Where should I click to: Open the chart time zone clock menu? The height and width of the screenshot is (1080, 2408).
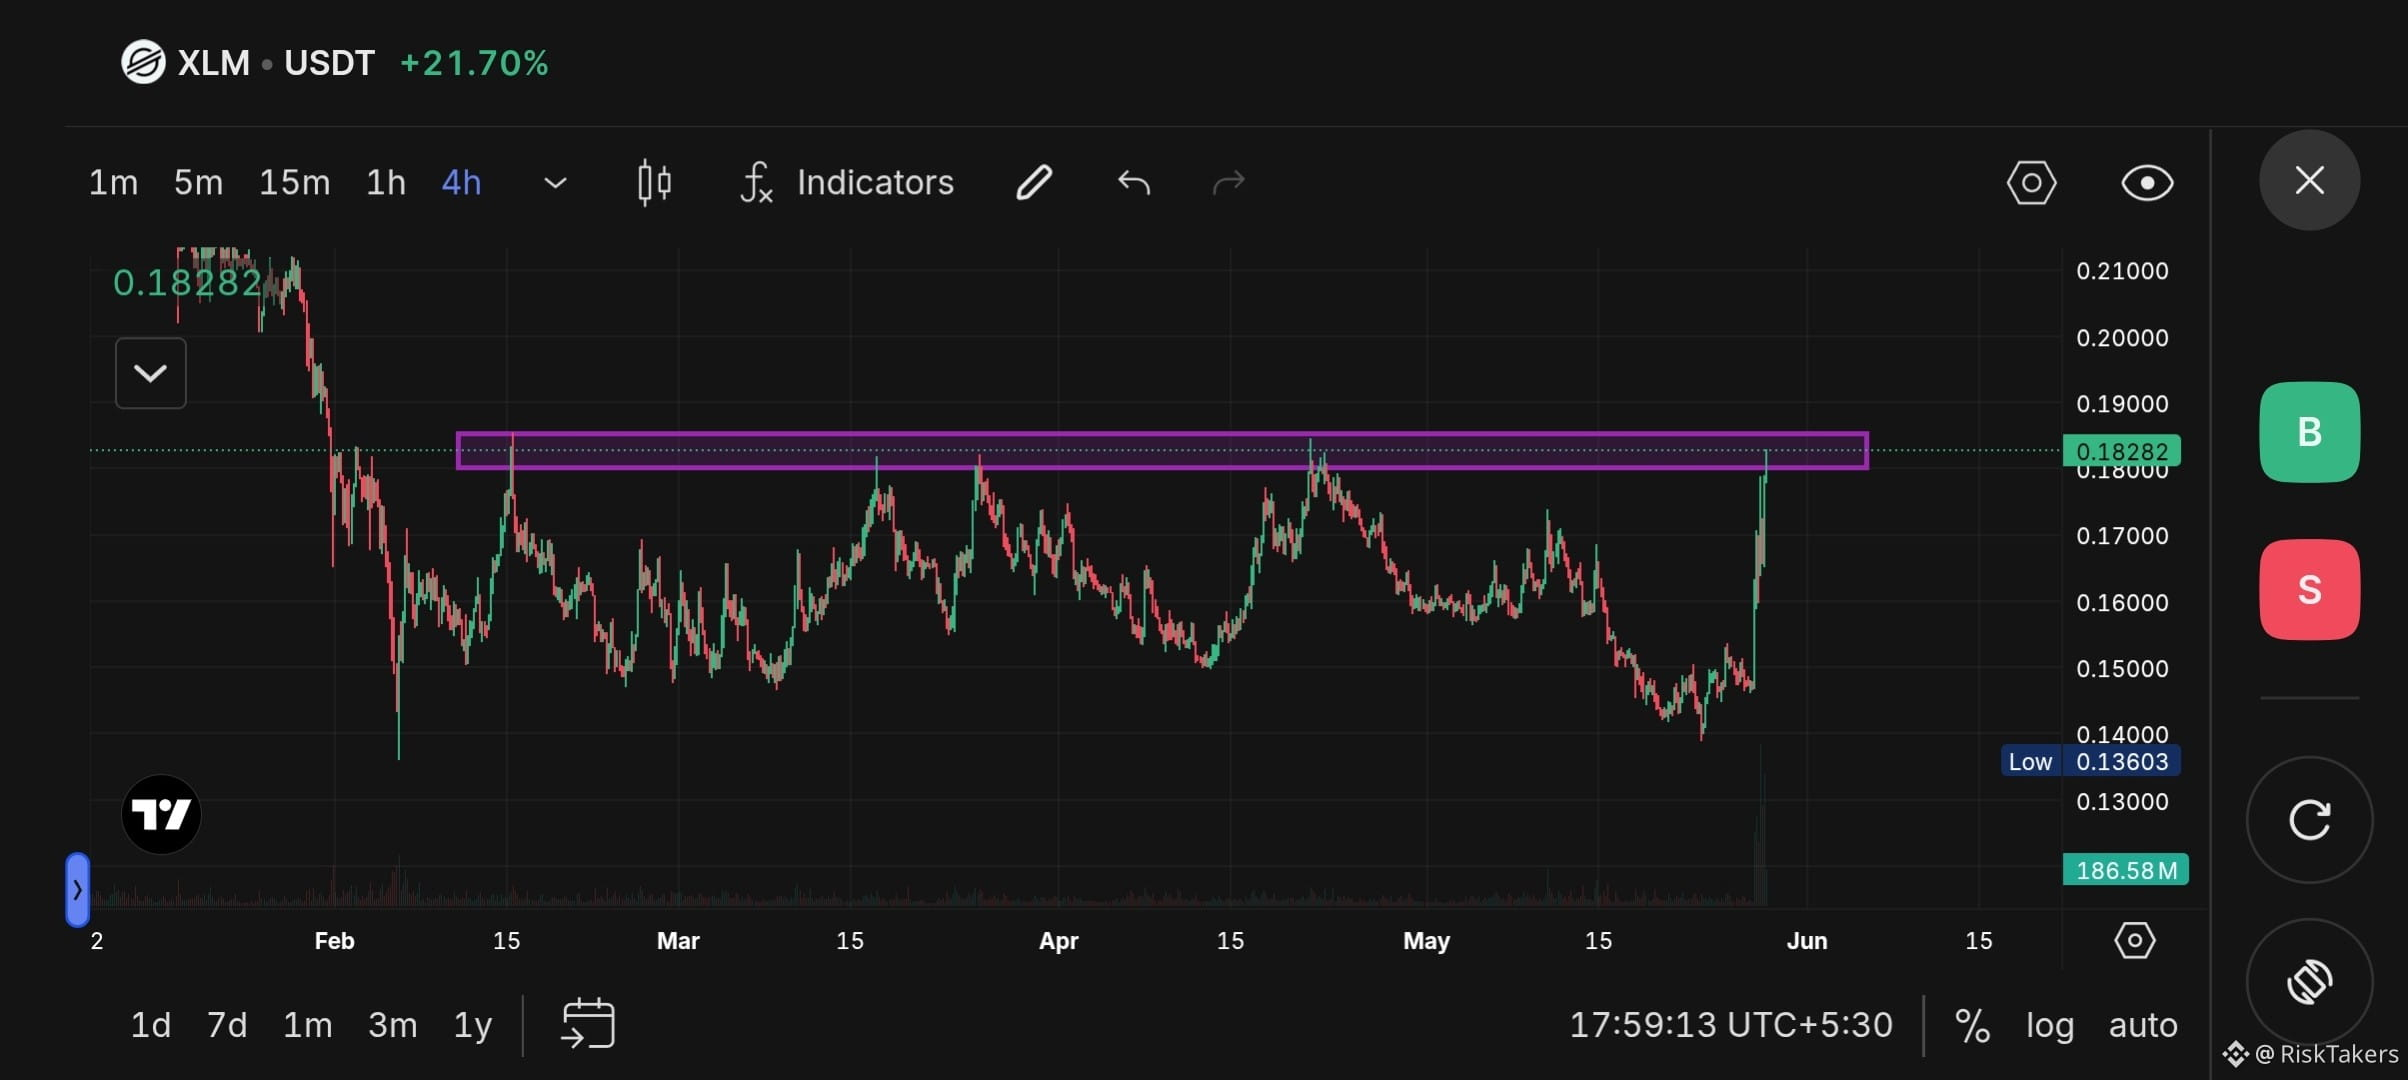pyautogui.click(x=1730, y=1025)
